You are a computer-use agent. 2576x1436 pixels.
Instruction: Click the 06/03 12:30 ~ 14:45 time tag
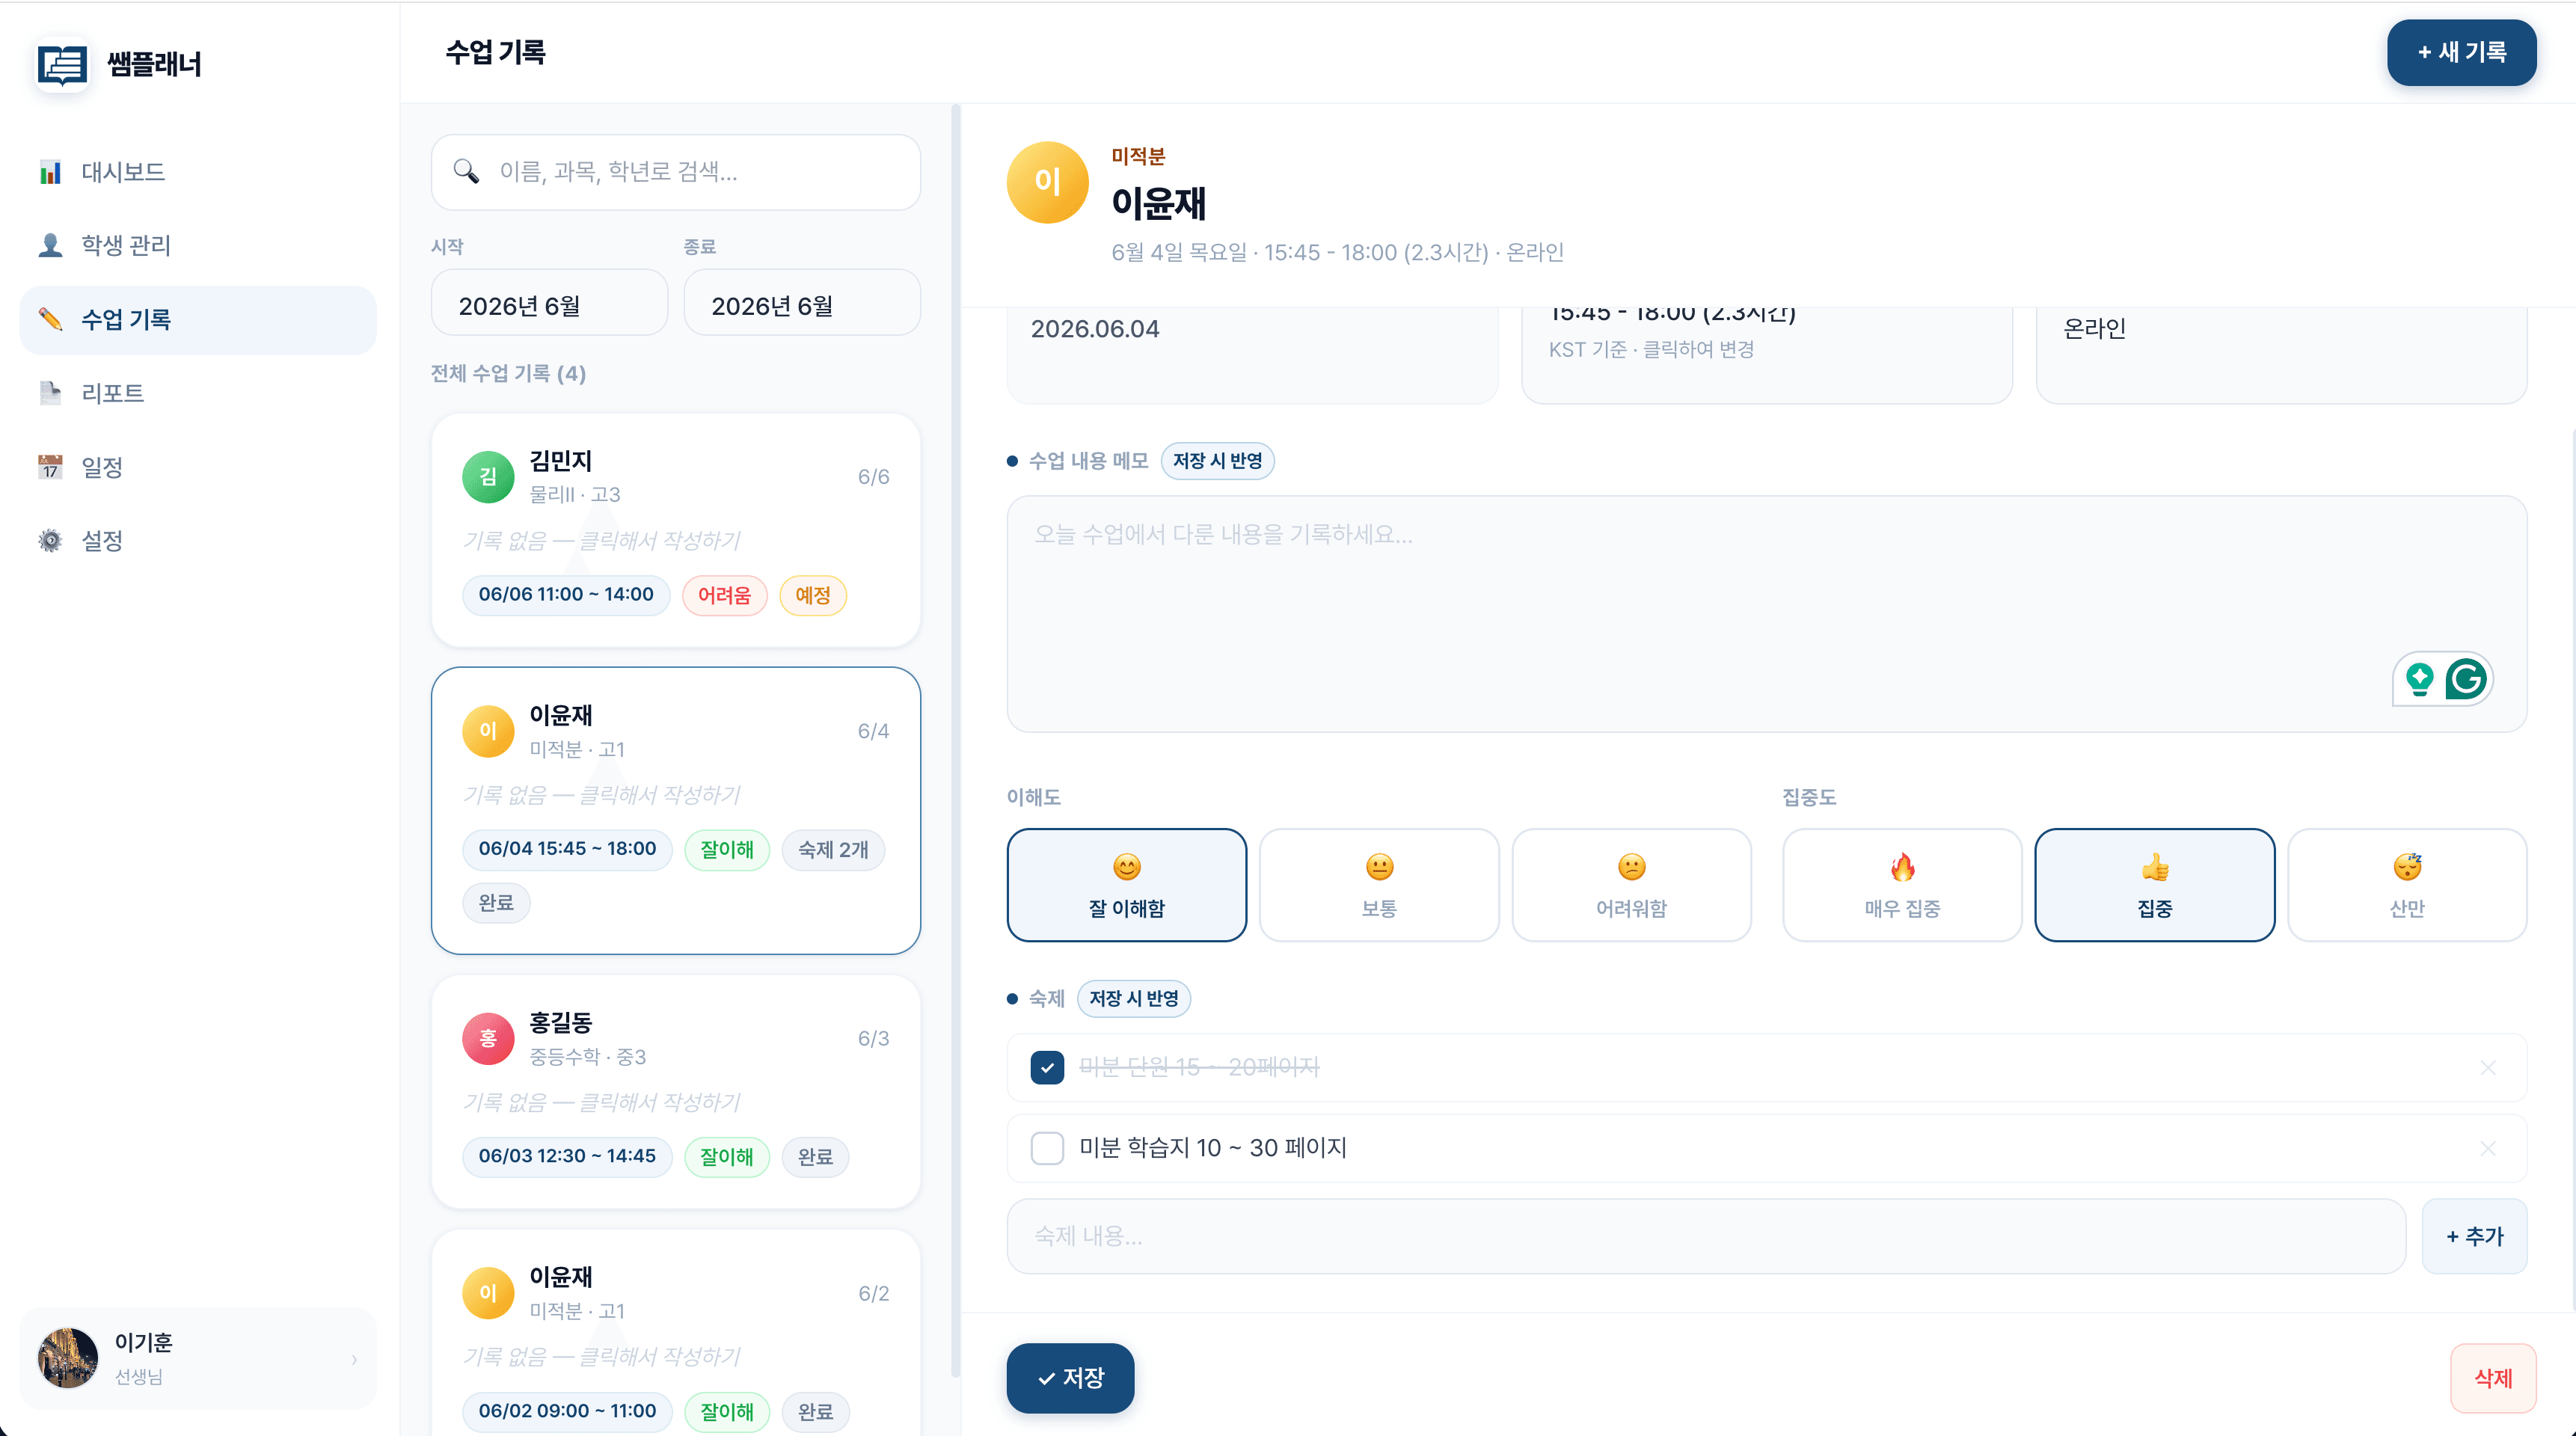(x=567, y=1156)
